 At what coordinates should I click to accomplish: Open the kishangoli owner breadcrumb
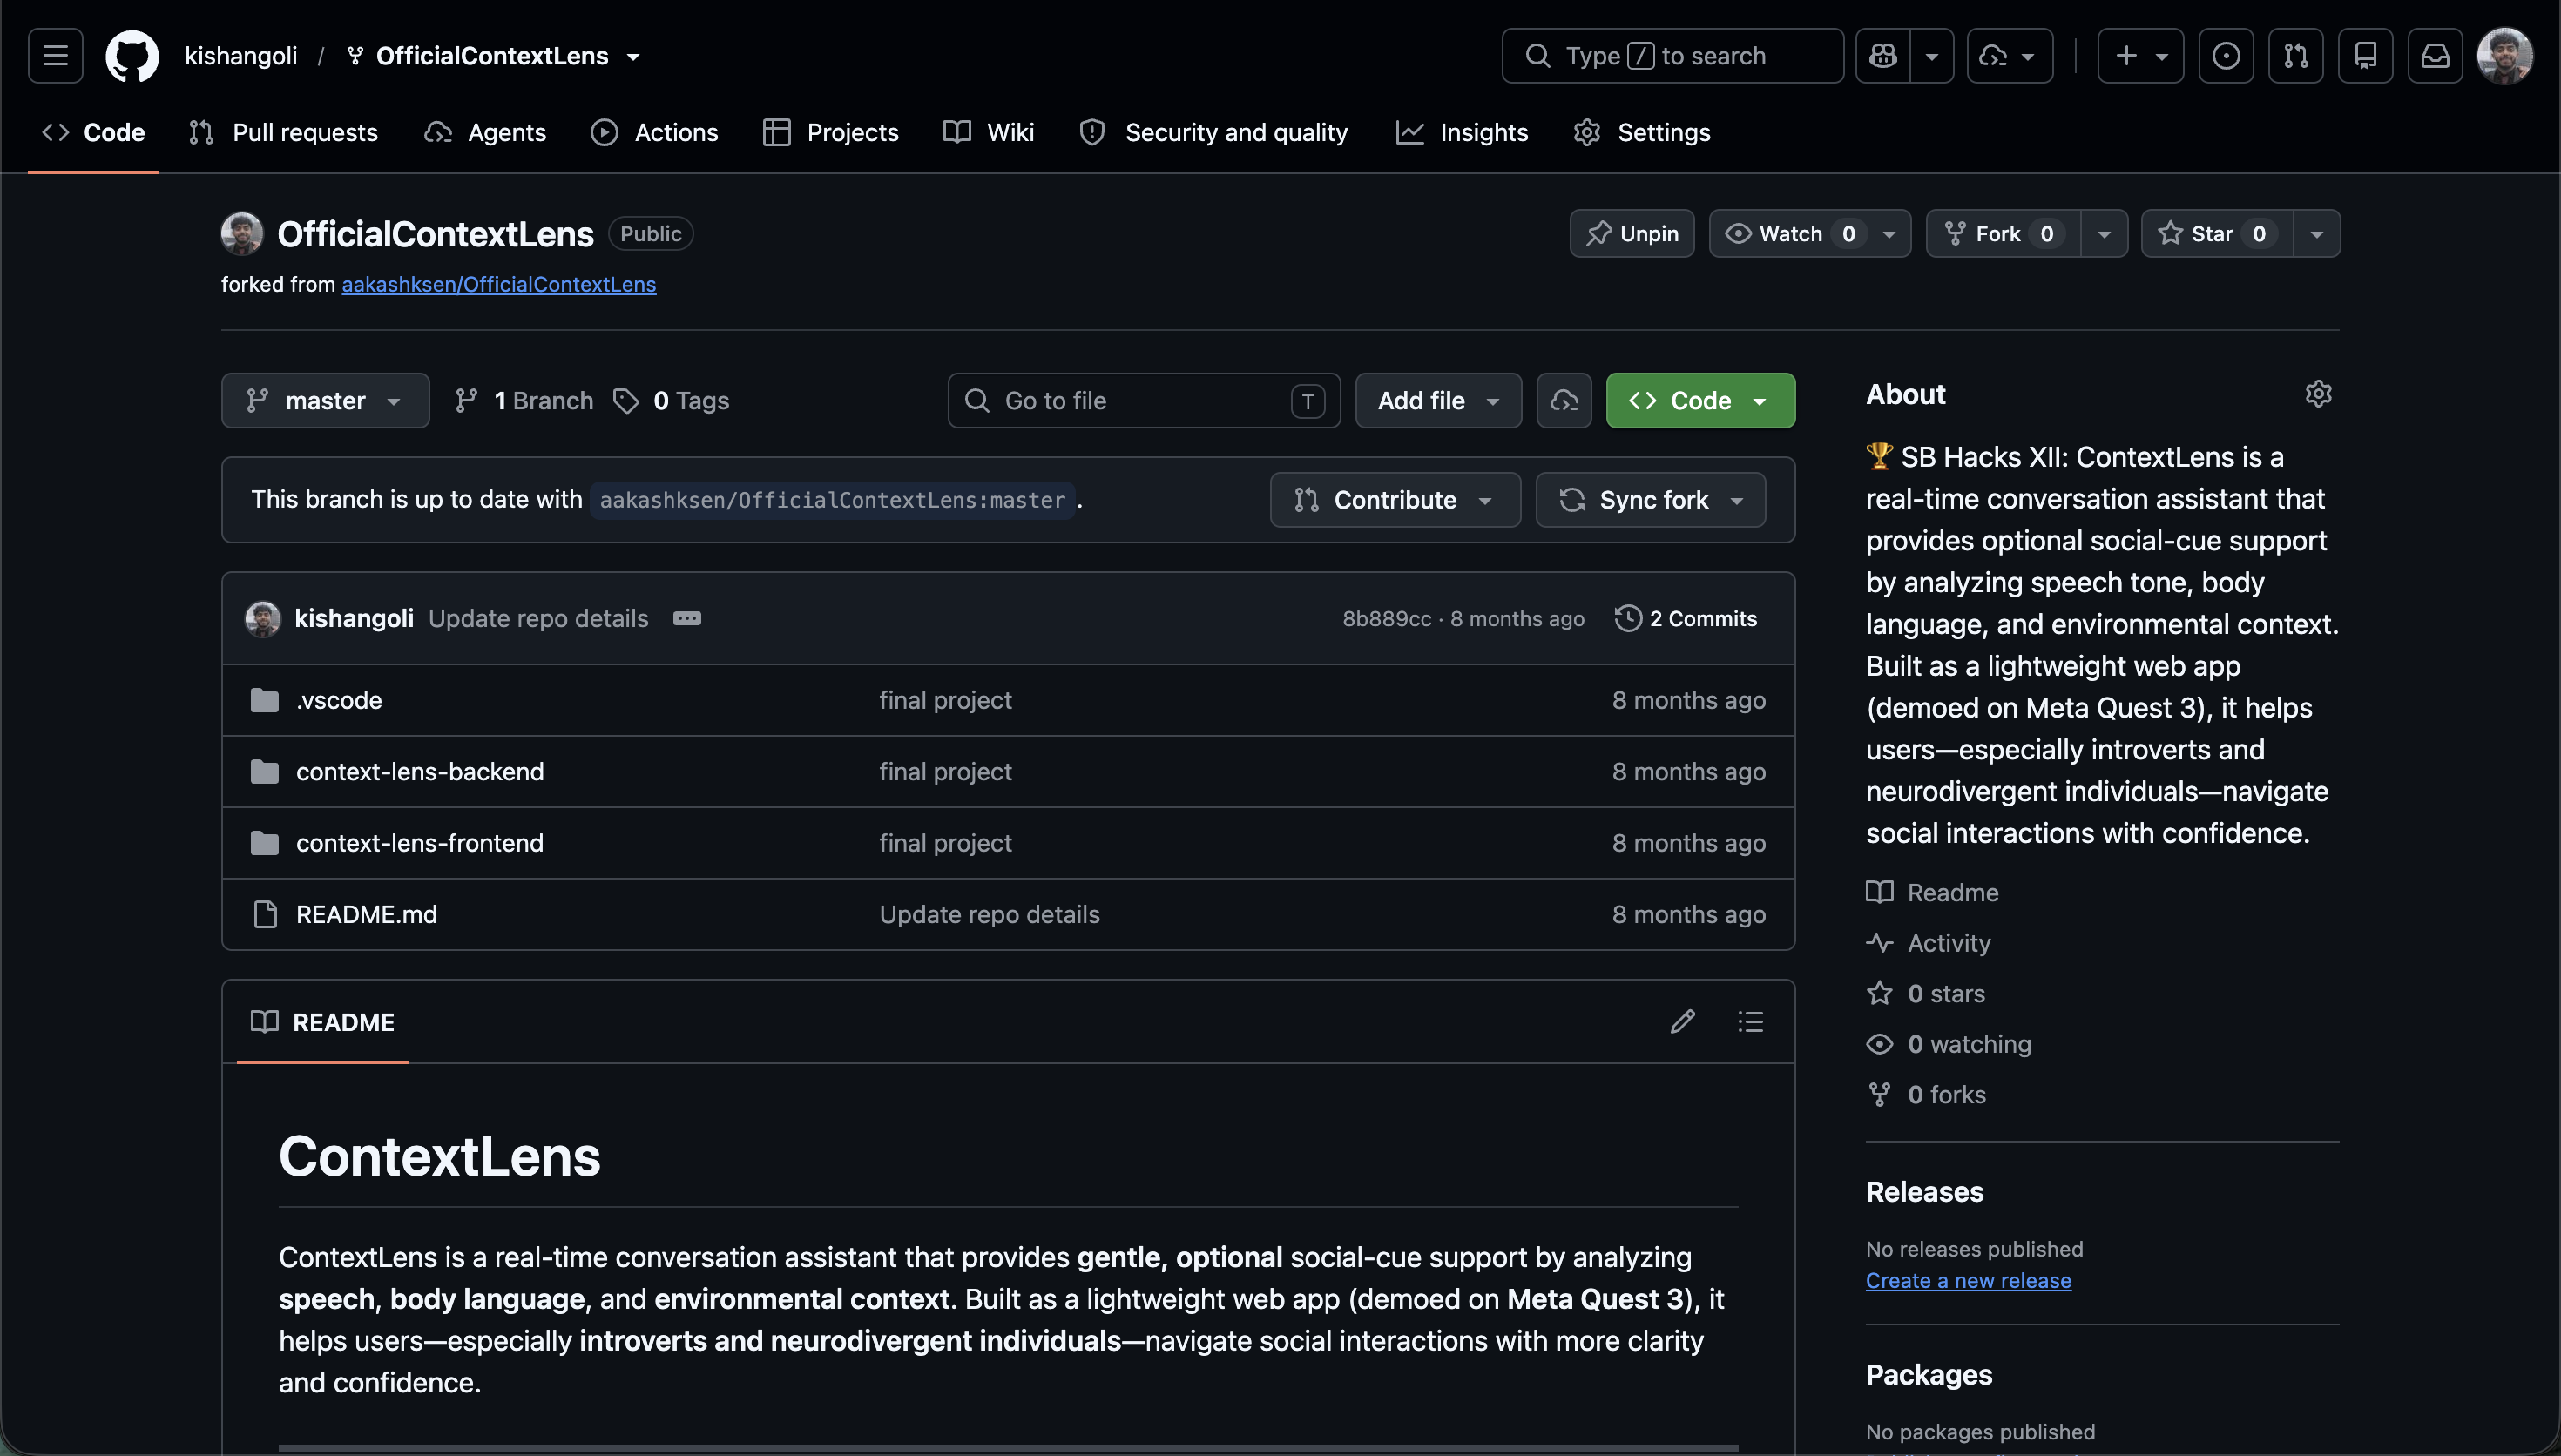(x=241, y=56)
